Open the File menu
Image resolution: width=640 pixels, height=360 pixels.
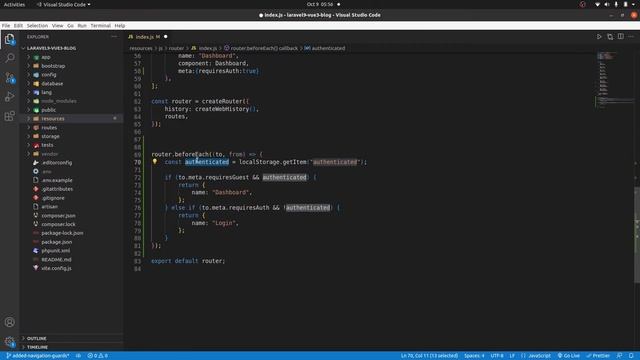(6, 26)
